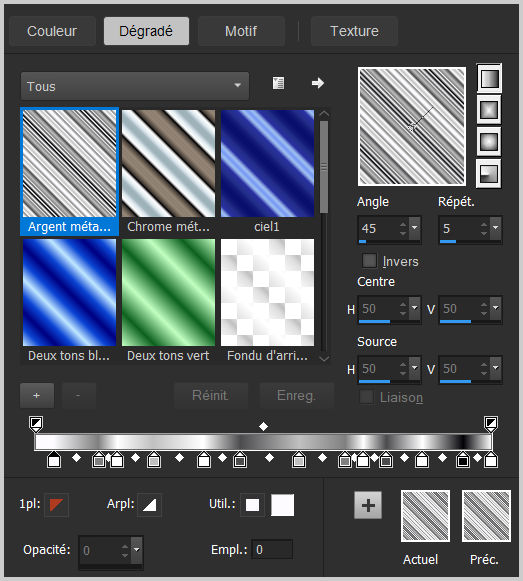Image resolution: width=523 pixels, height=581 pixels.
Task: Click the Réinit. button
Action: point(211,395)
